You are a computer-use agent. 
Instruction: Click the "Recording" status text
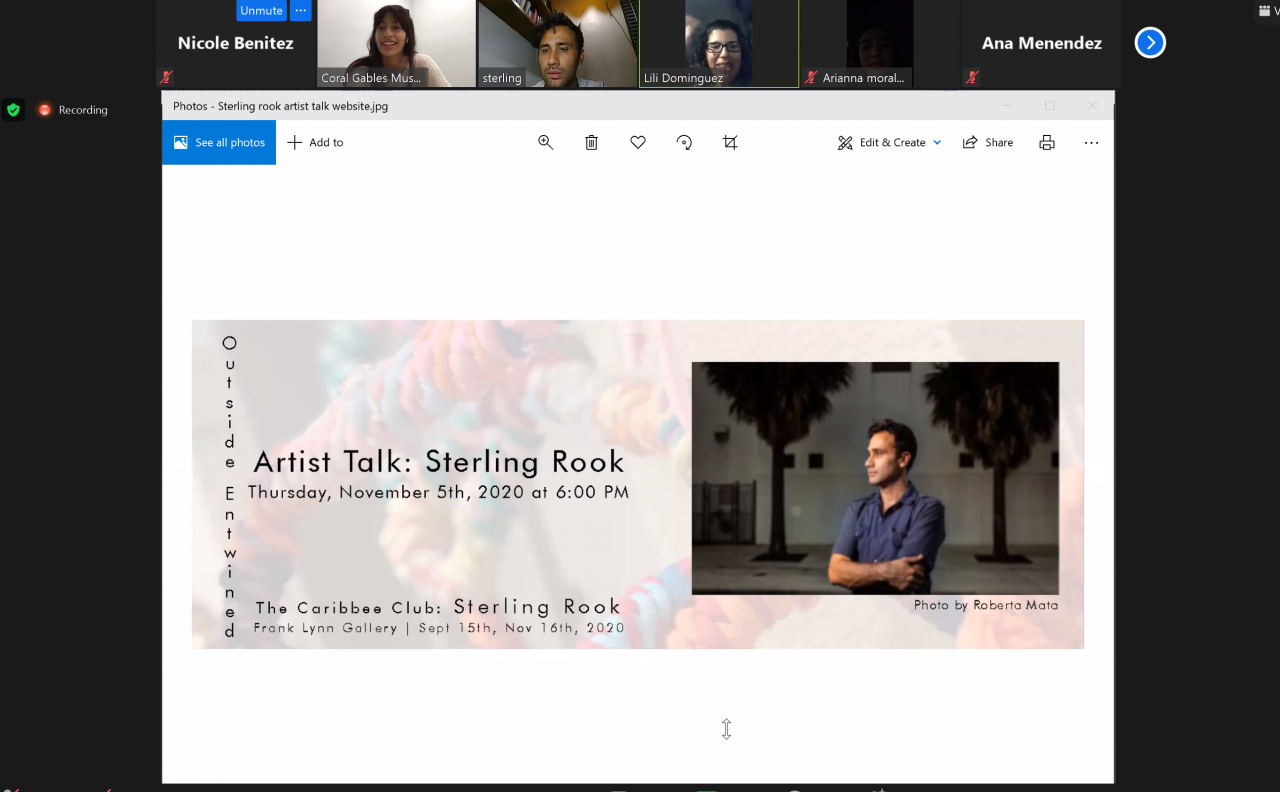[83, 110]
